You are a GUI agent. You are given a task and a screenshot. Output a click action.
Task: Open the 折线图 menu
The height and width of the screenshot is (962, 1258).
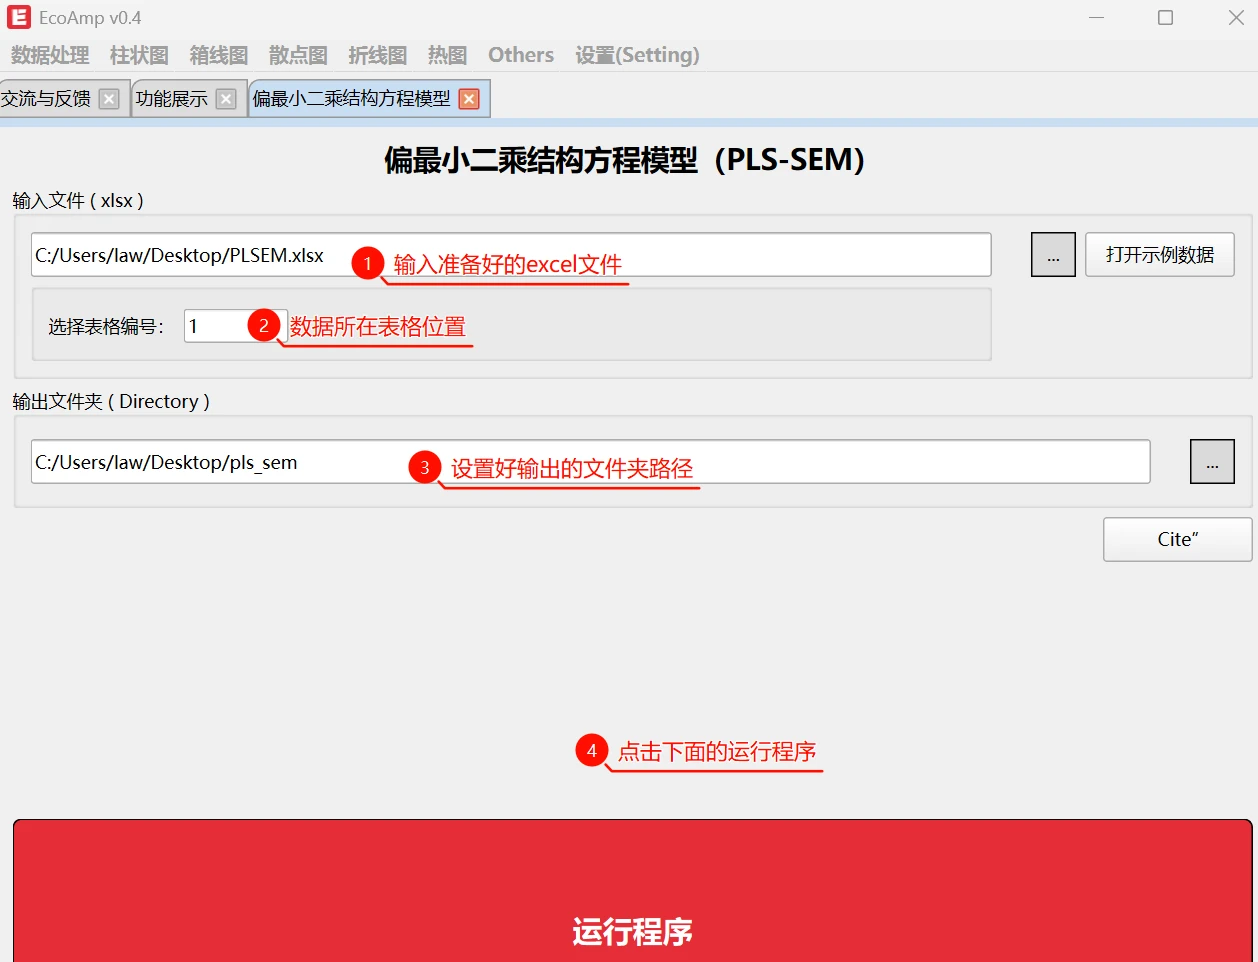coord(377,55)
